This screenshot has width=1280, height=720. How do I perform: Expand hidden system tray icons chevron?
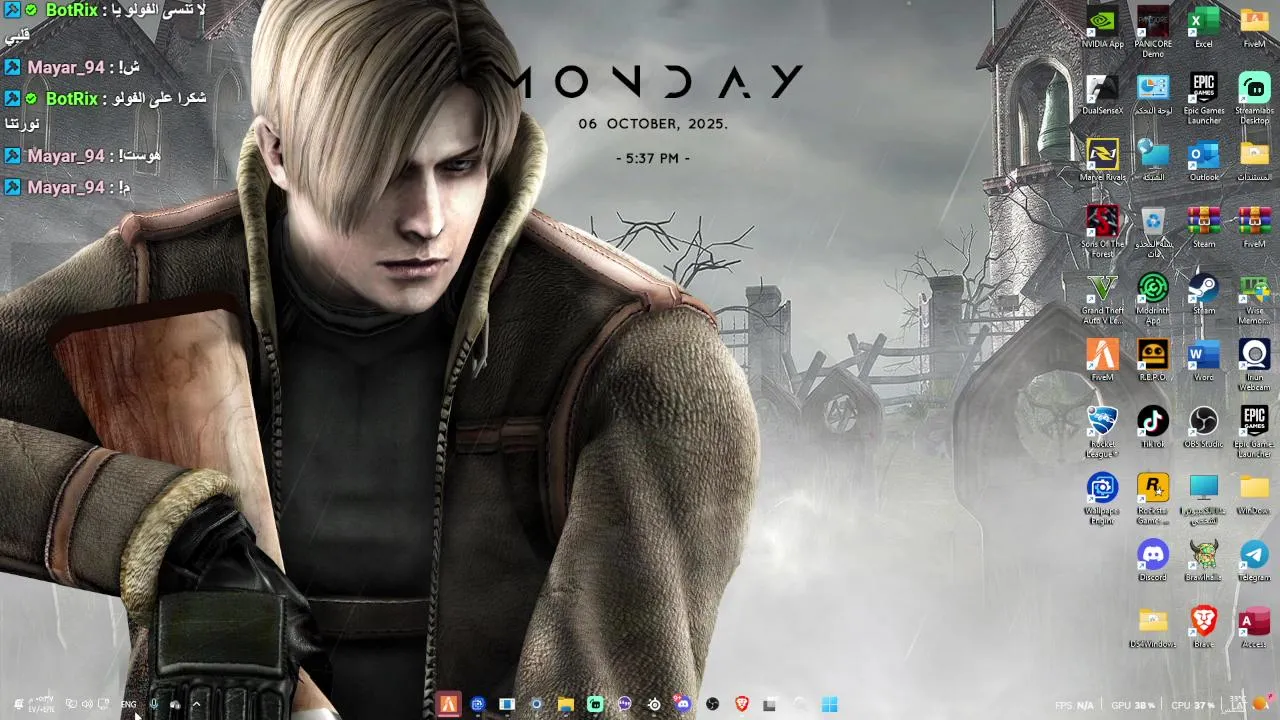click(196, 705)
